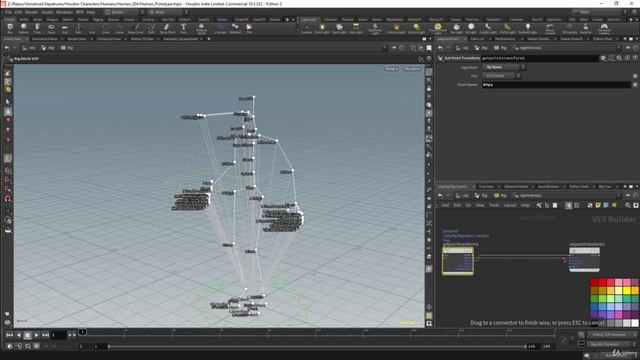Switch to the Render View tab
This screenshot has height=360, width=640.
click(x=77, y=39)
